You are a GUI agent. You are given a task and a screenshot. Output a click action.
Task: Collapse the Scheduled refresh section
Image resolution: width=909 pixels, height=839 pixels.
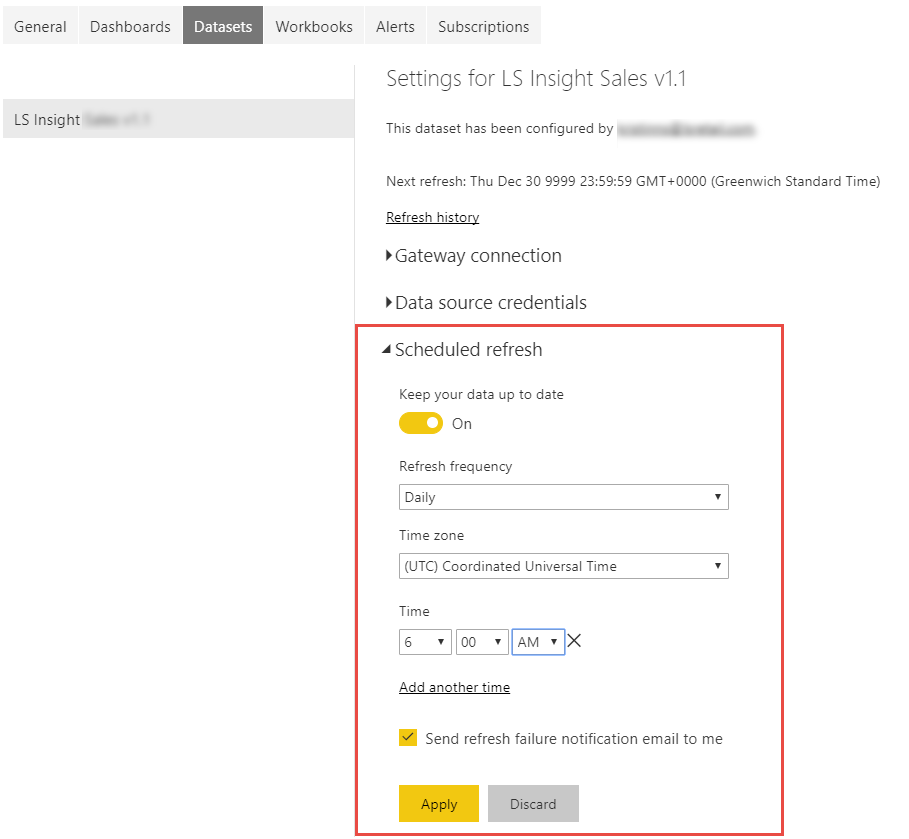tap(467, 350)
